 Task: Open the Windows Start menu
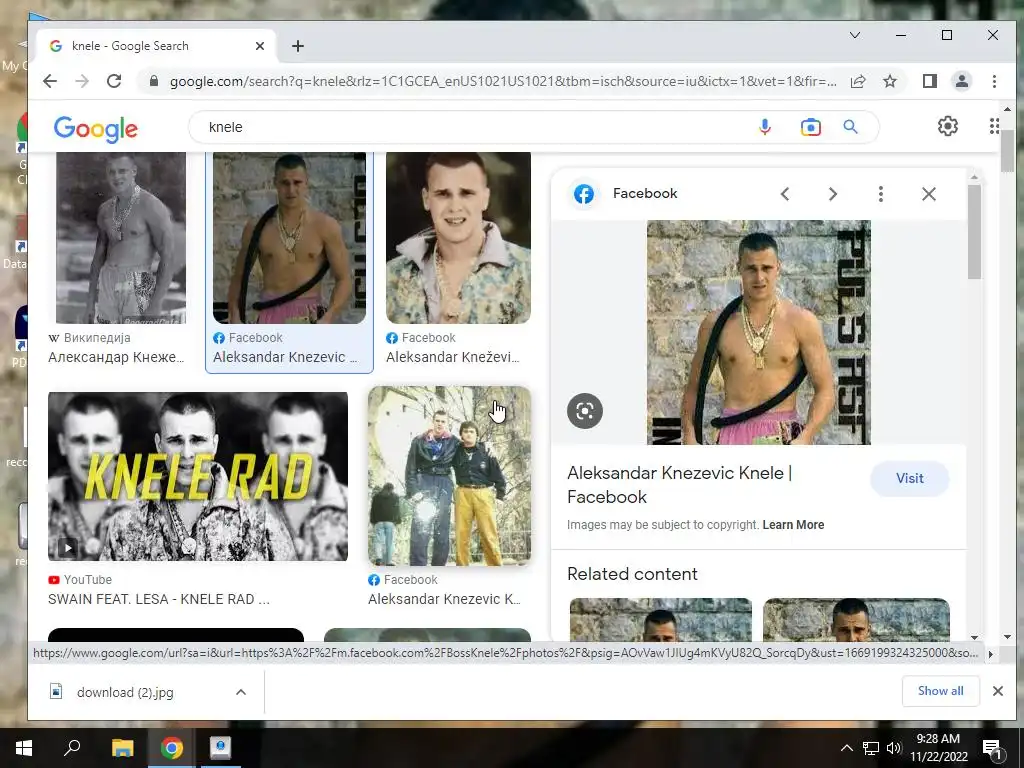[24, 748]
